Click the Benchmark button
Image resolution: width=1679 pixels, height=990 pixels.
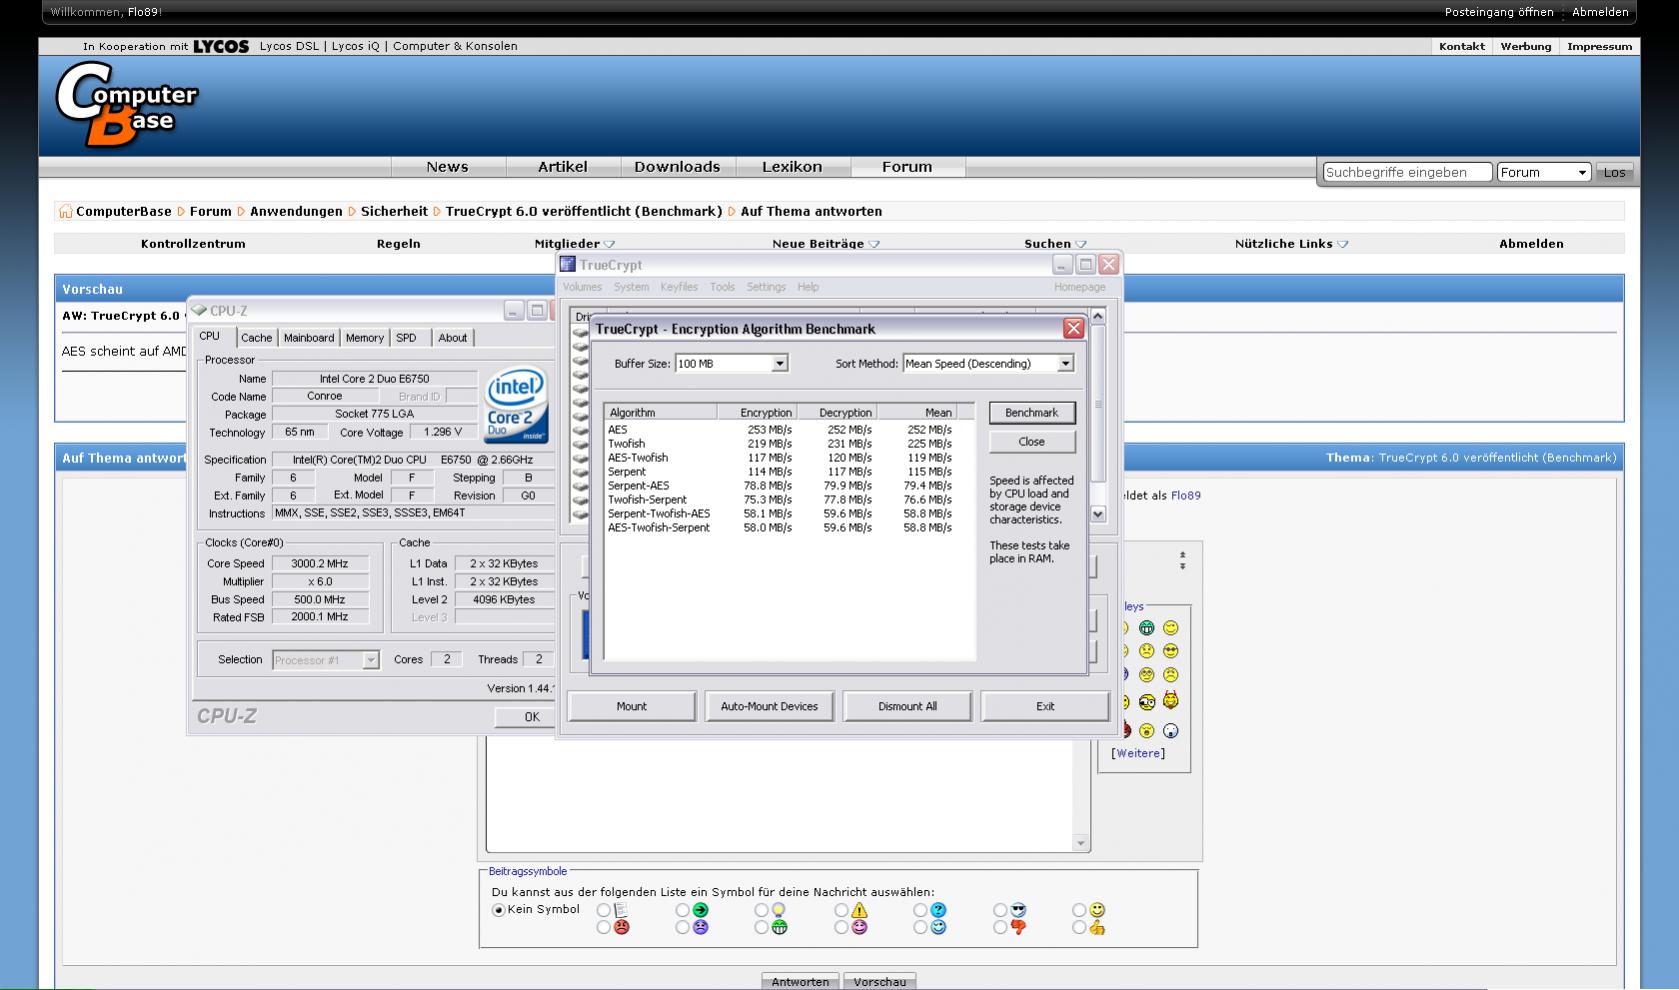tap(1031, 413)
